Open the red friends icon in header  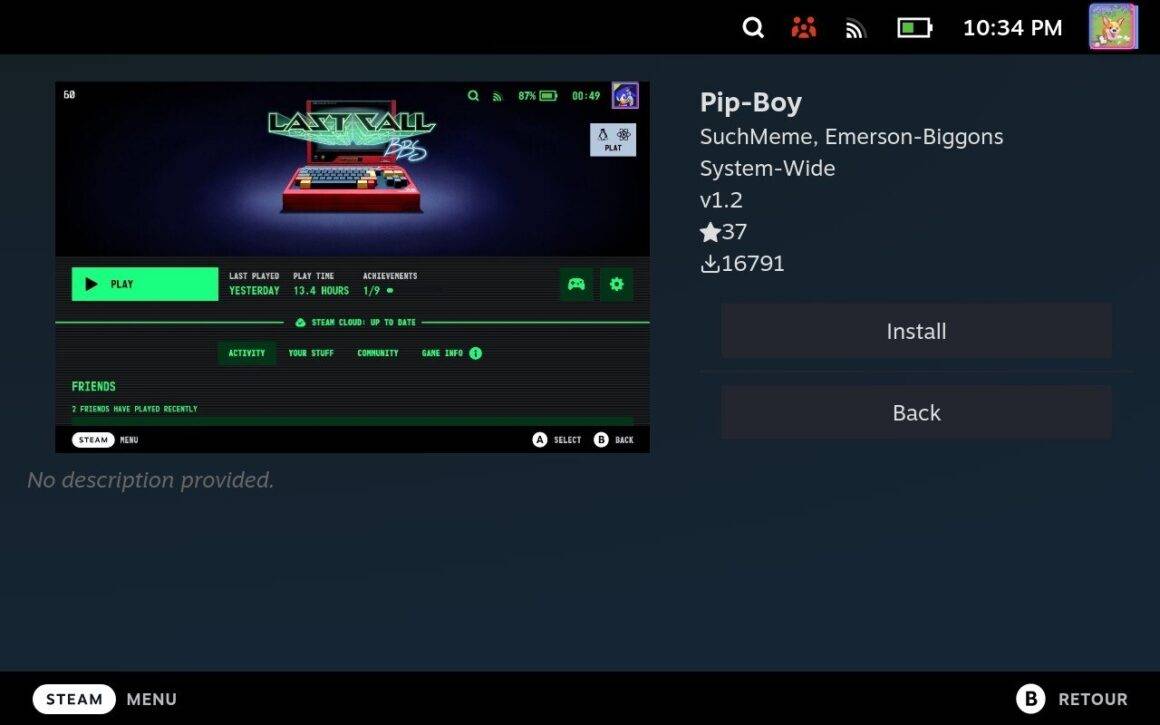tap(804, 28)
